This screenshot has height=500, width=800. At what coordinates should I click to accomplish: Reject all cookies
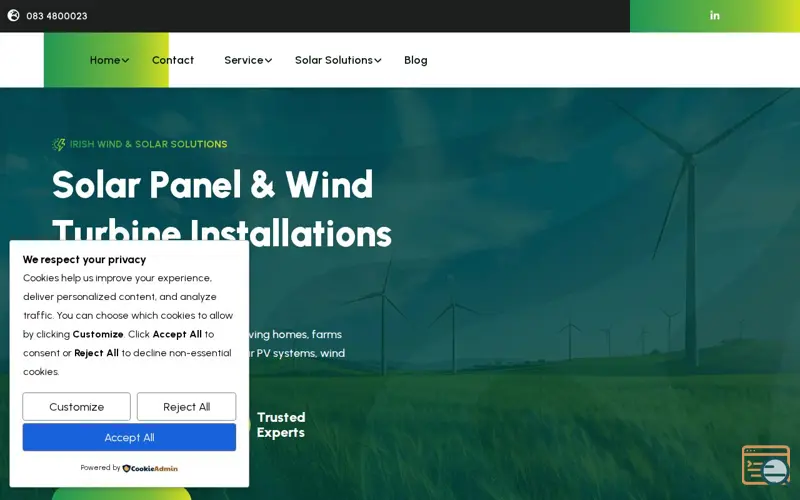186,407
